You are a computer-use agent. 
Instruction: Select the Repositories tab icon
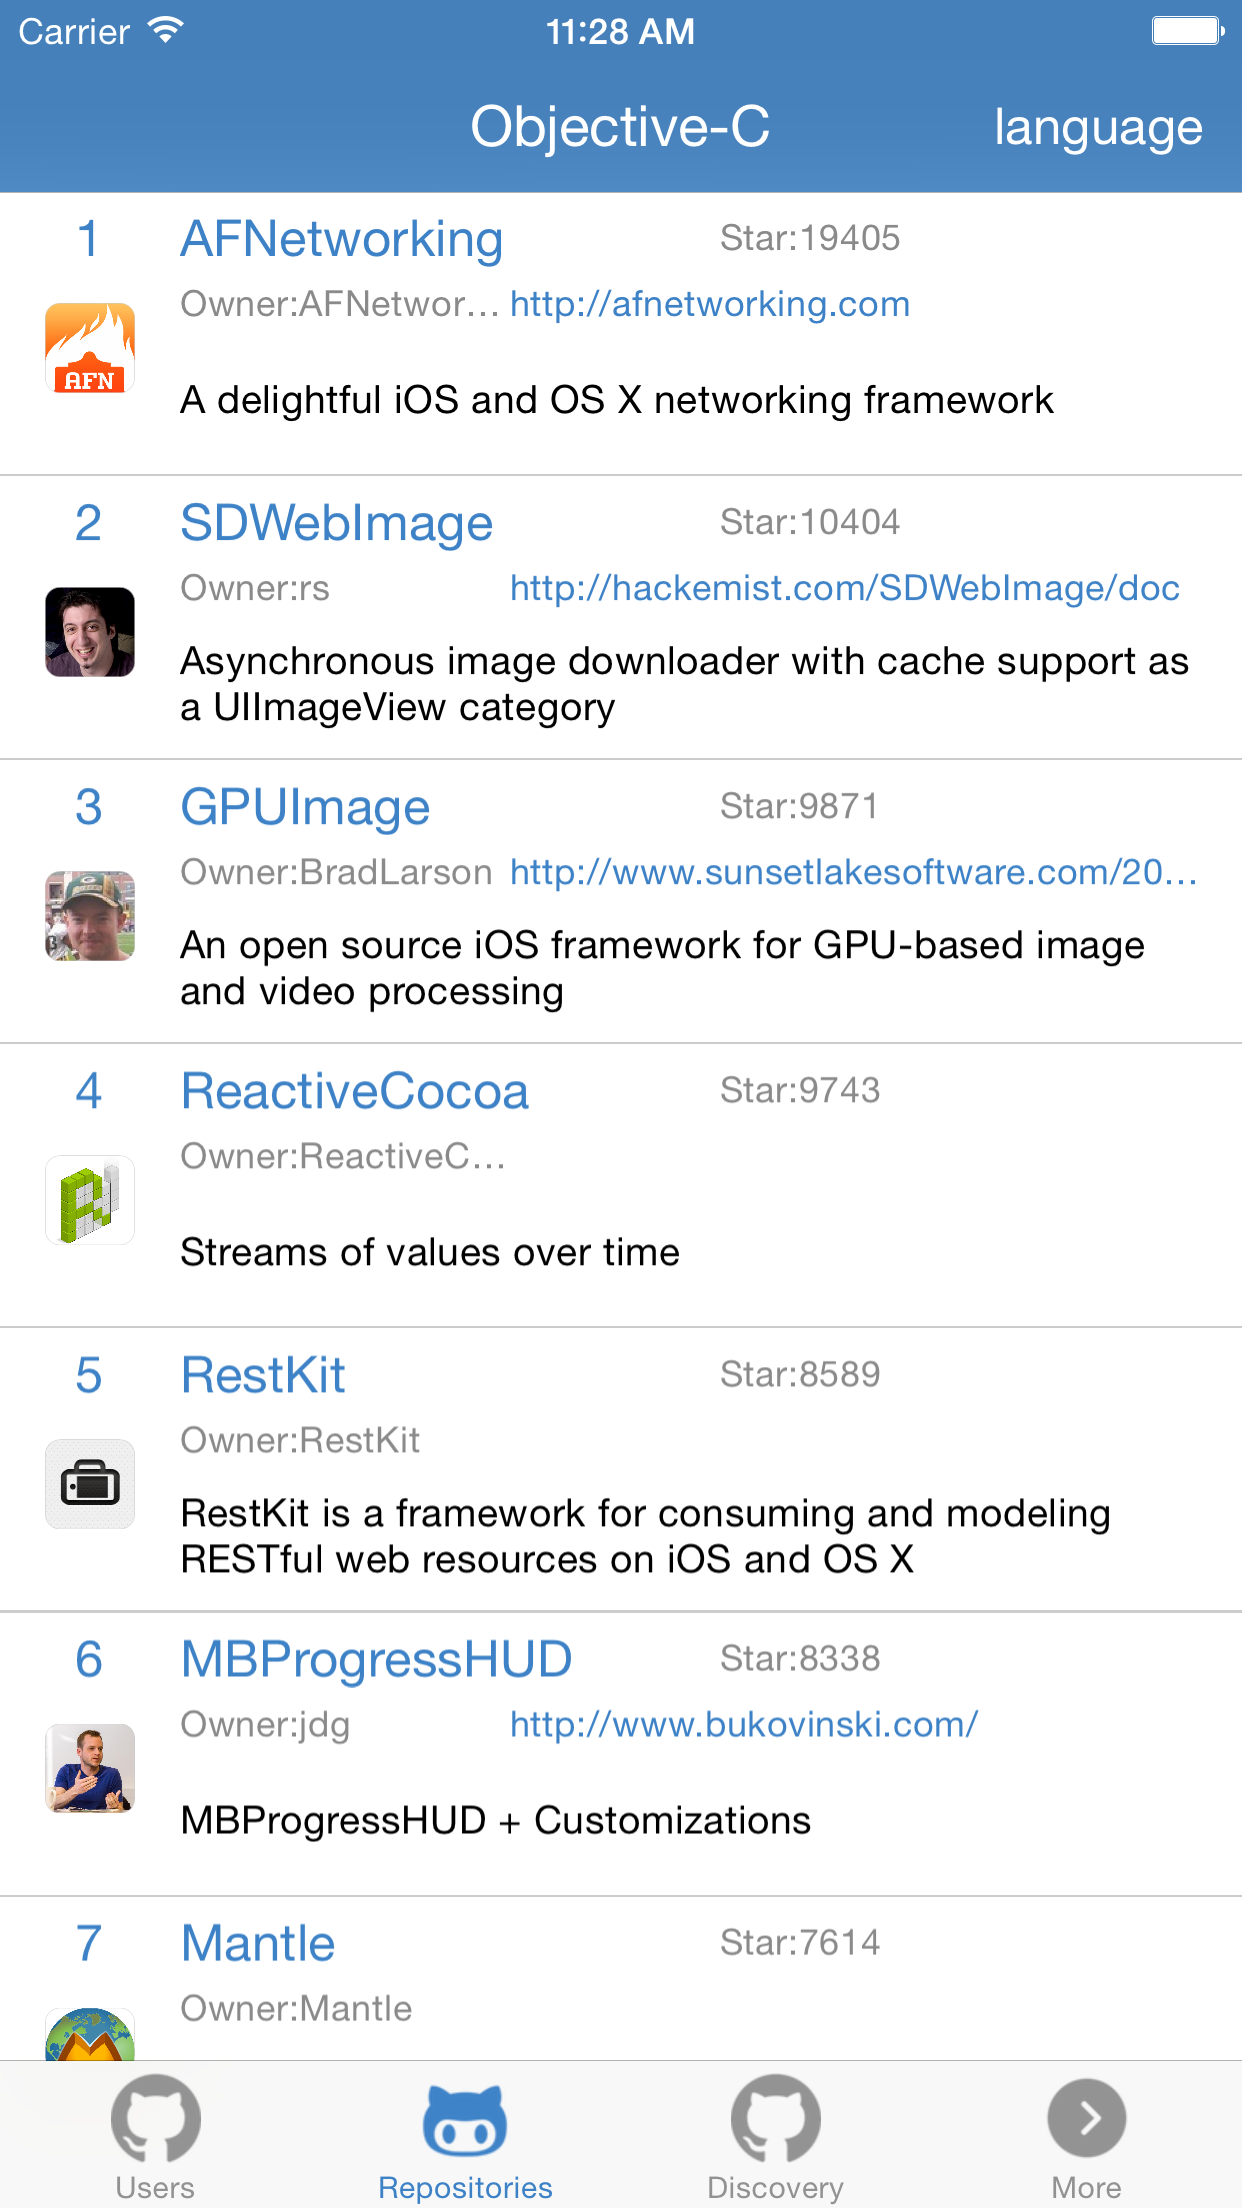[465, 2119]
